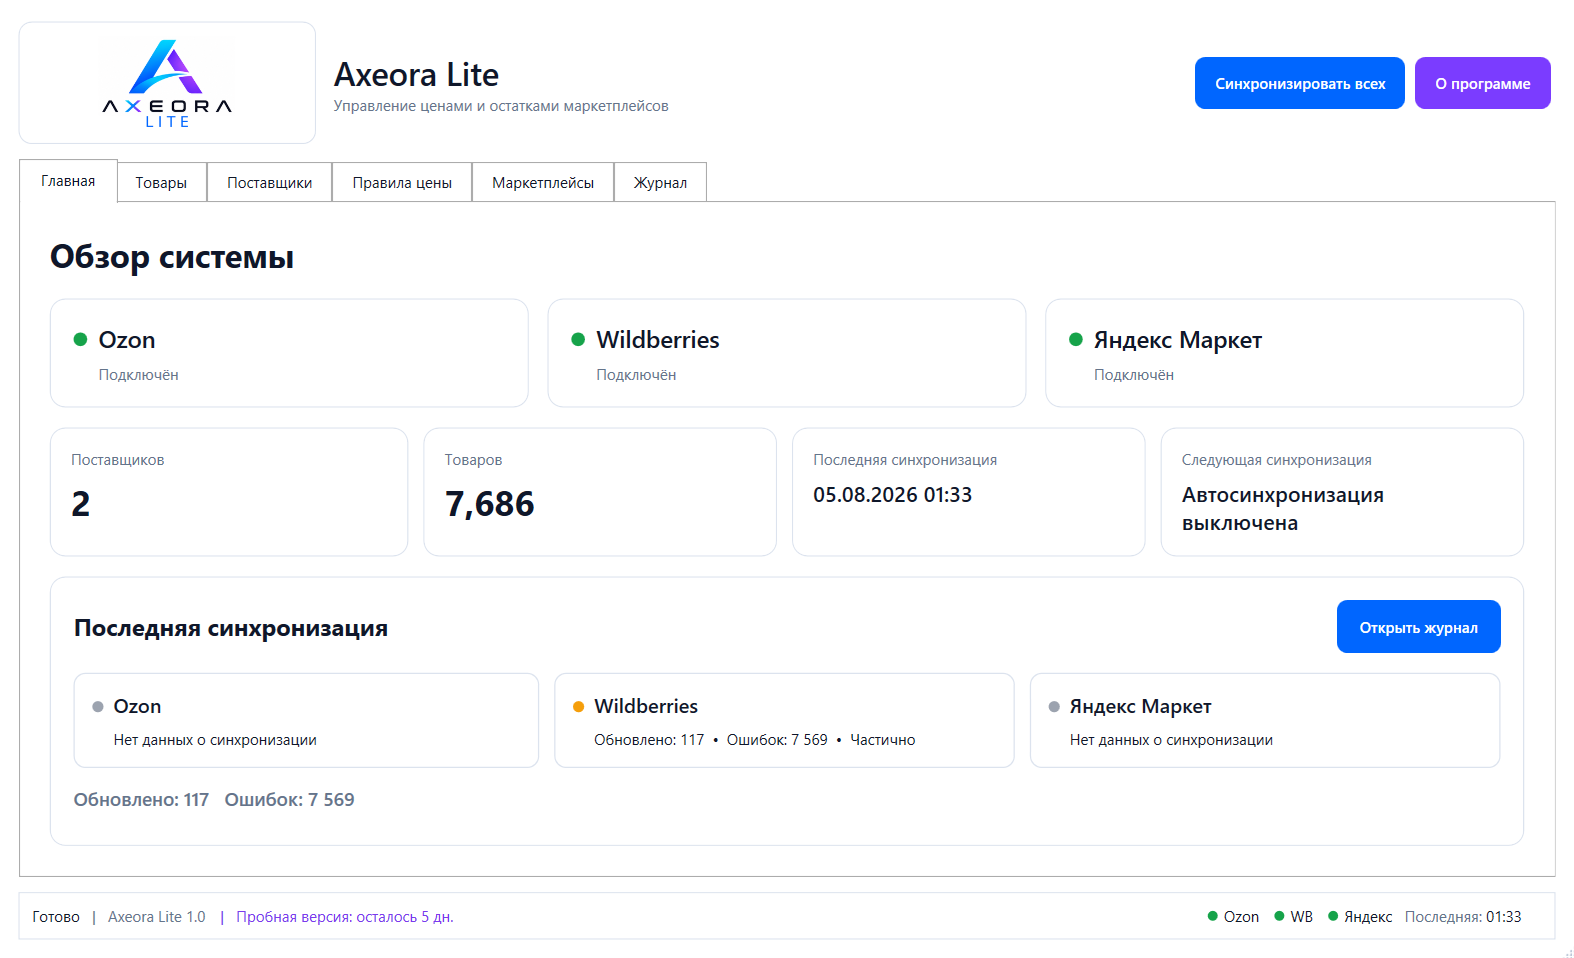1574x958 pixels.
Task: Click the Открыть журнал button
Action: [1419, 627]
